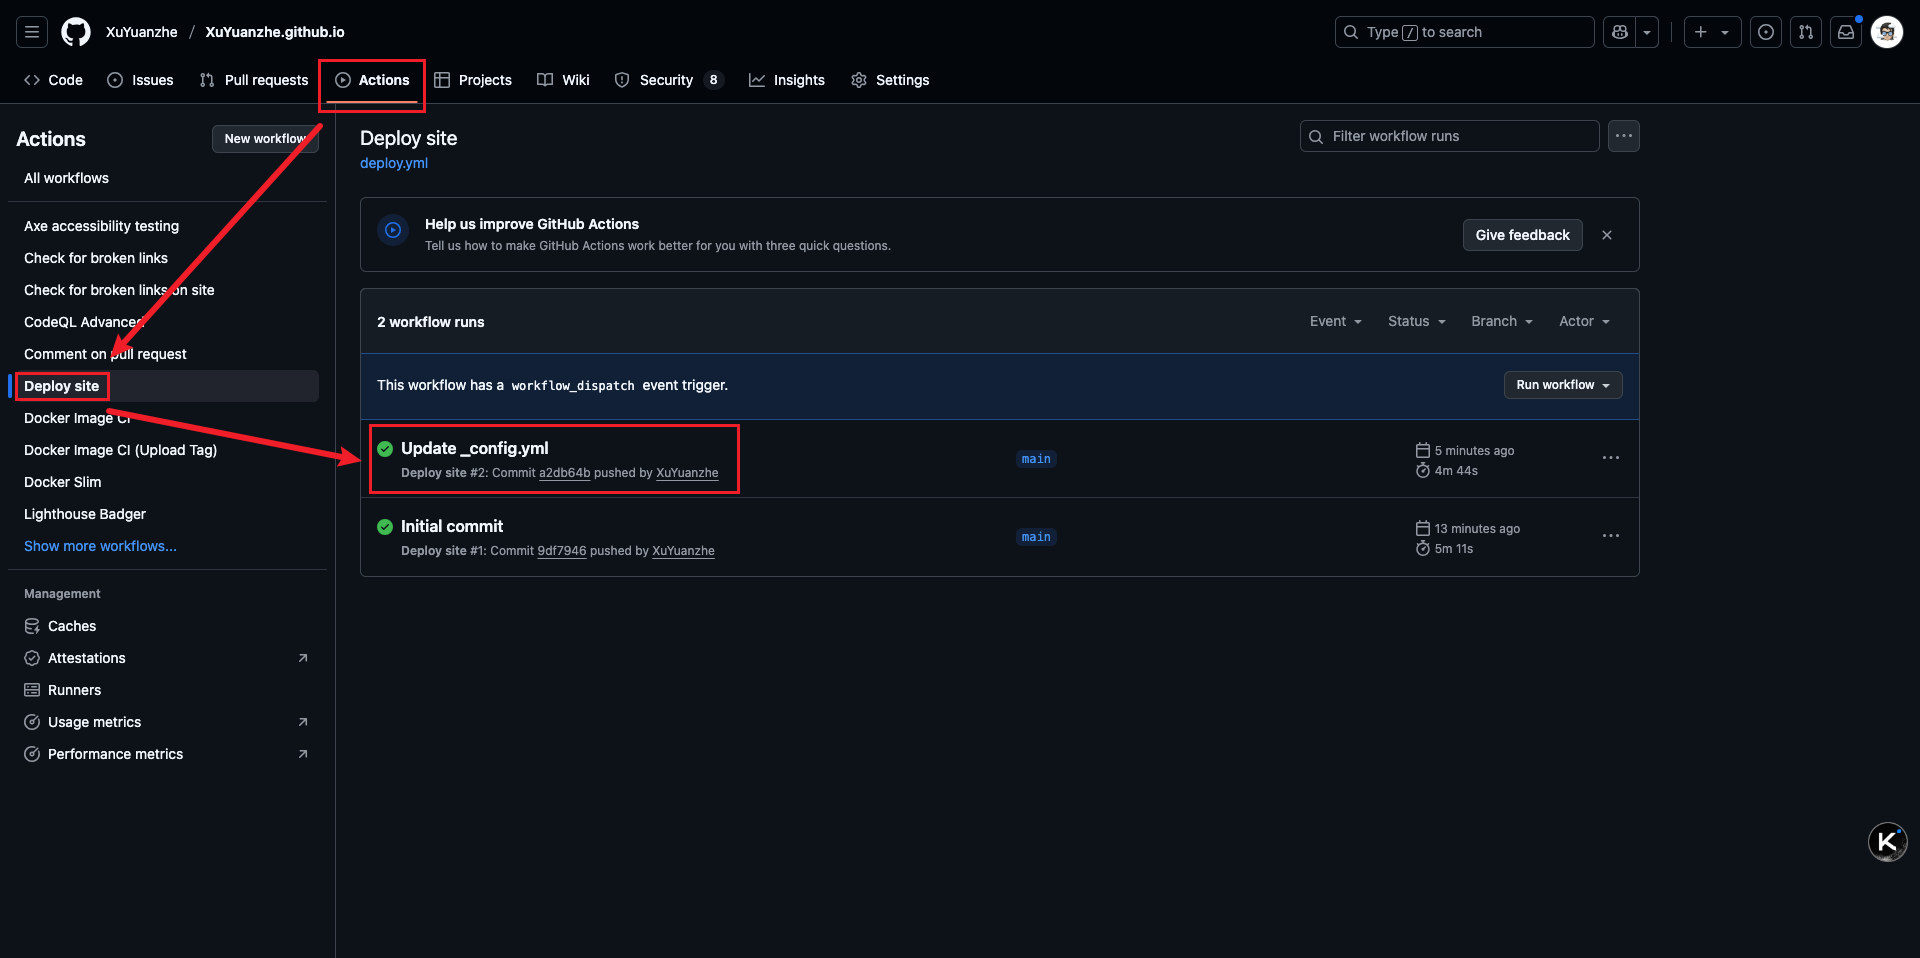Dismiss the Help us improve banner
The width and height of the screenshot is (1920, 958).
(x=1607, y=235)
